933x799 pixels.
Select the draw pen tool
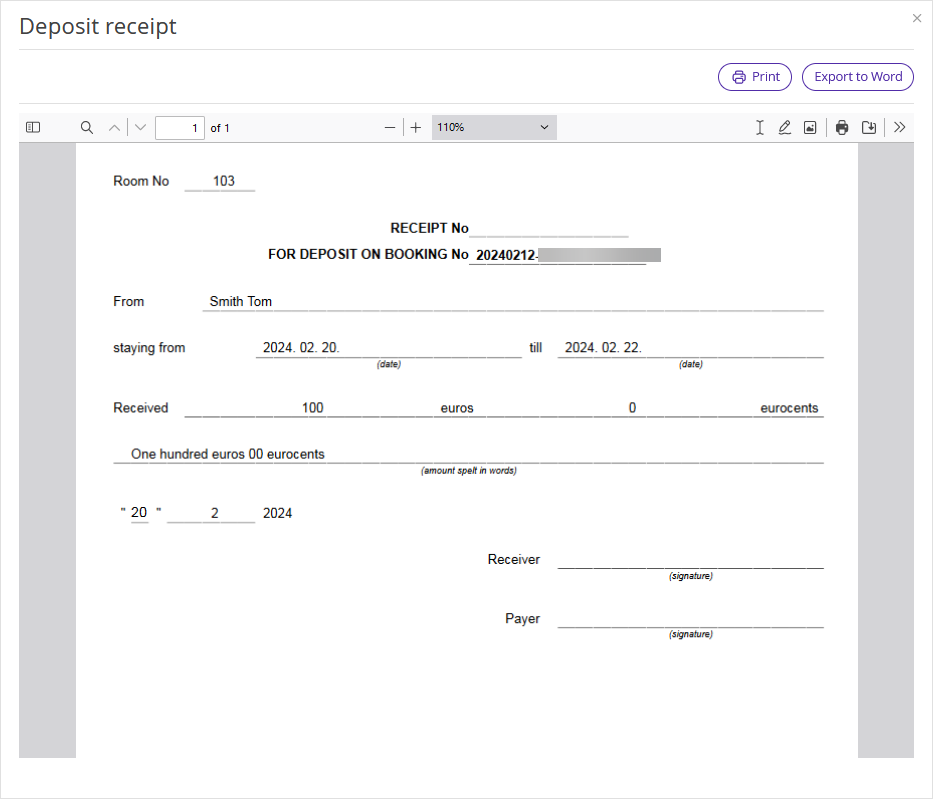tap(785, 127)
